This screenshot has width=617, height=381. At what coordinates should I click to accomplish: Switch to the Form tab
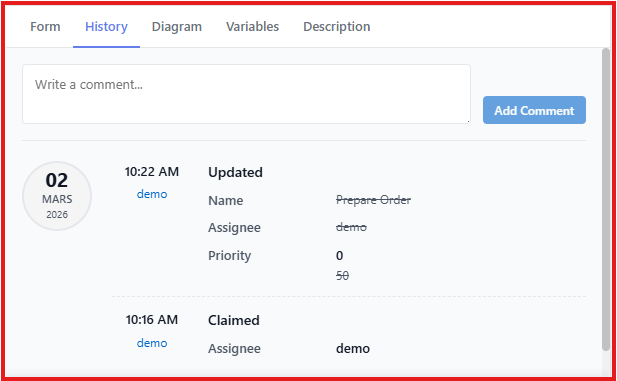coord(45,27)
